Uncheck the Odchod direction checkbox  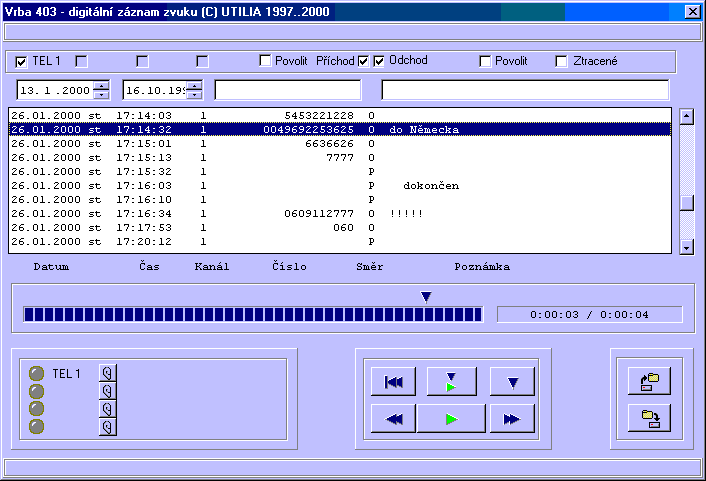tap(380, 61)
